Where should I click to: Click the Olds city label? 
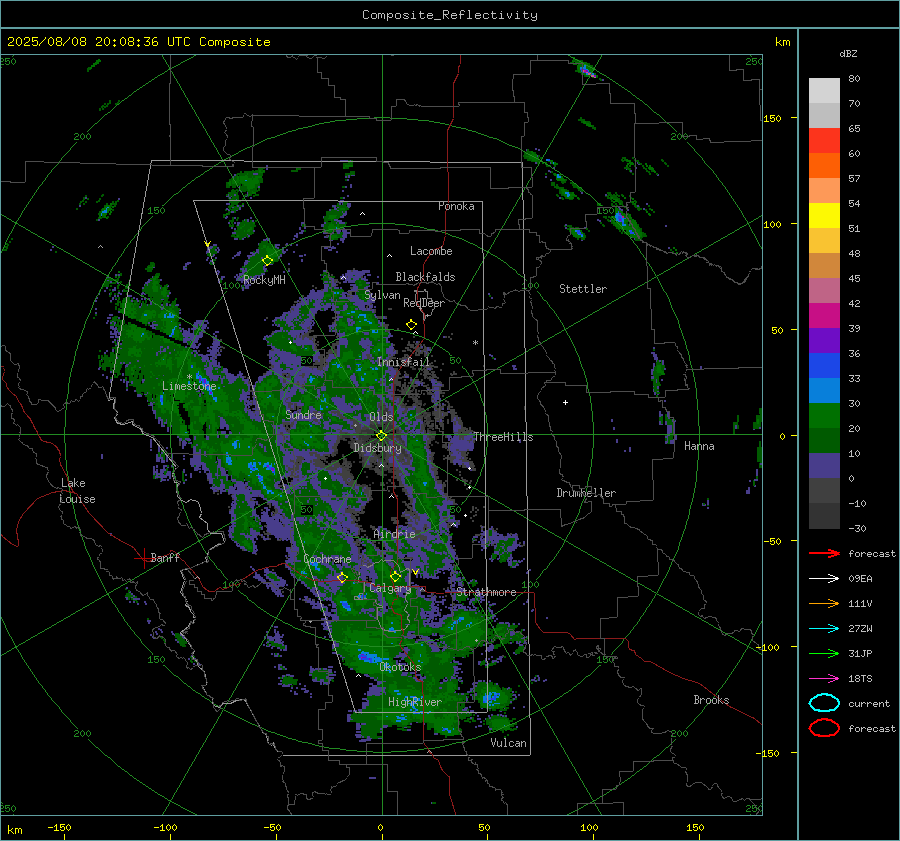coord(382,417)
